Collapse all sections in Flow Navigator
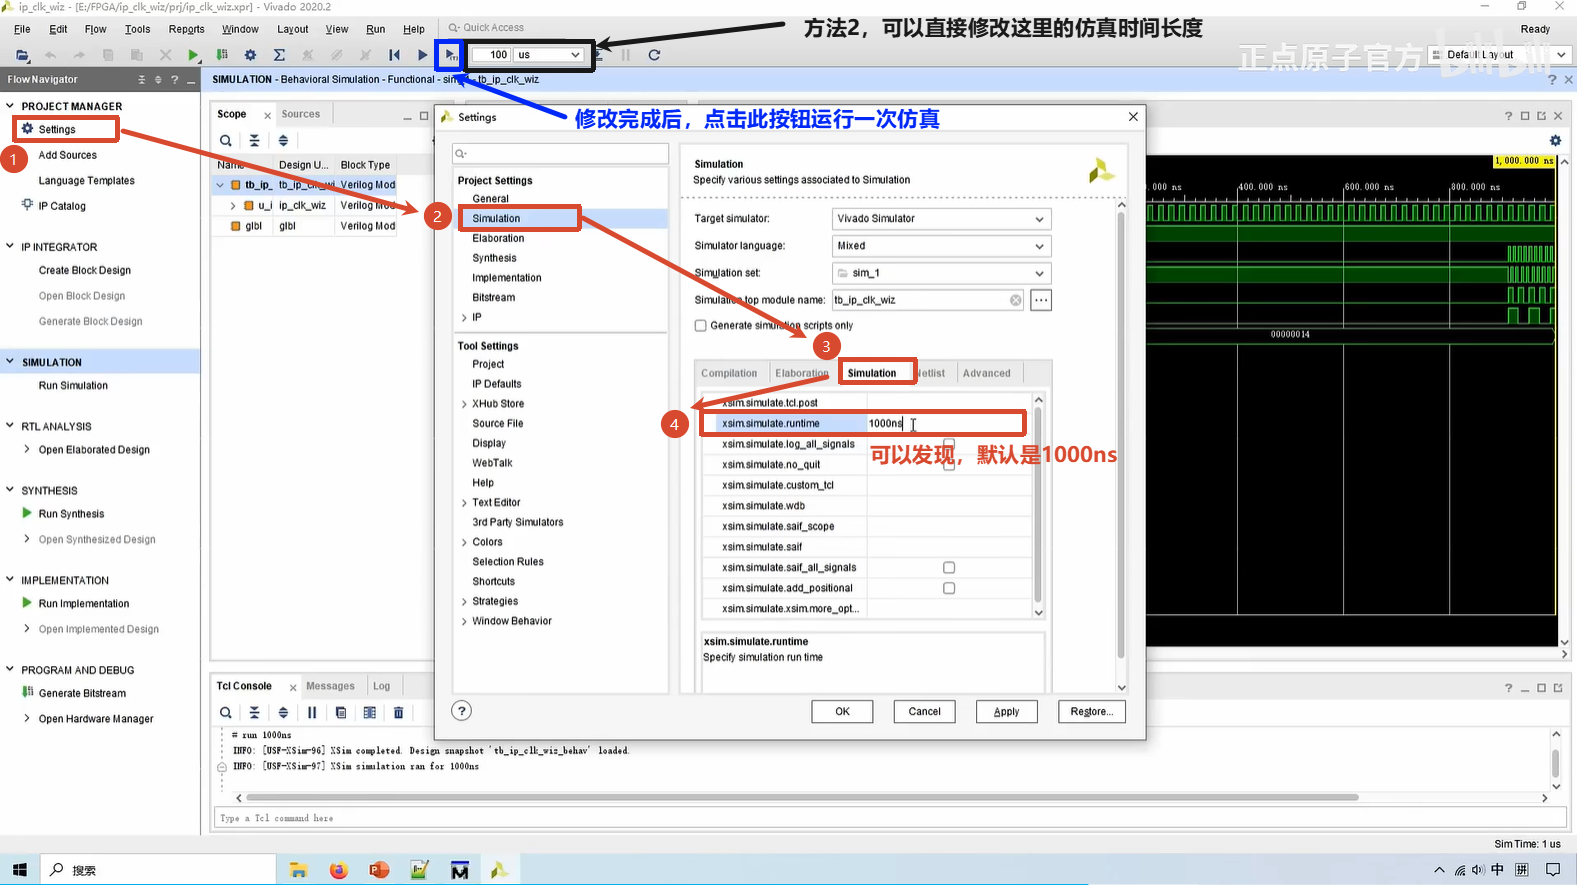 141,80
